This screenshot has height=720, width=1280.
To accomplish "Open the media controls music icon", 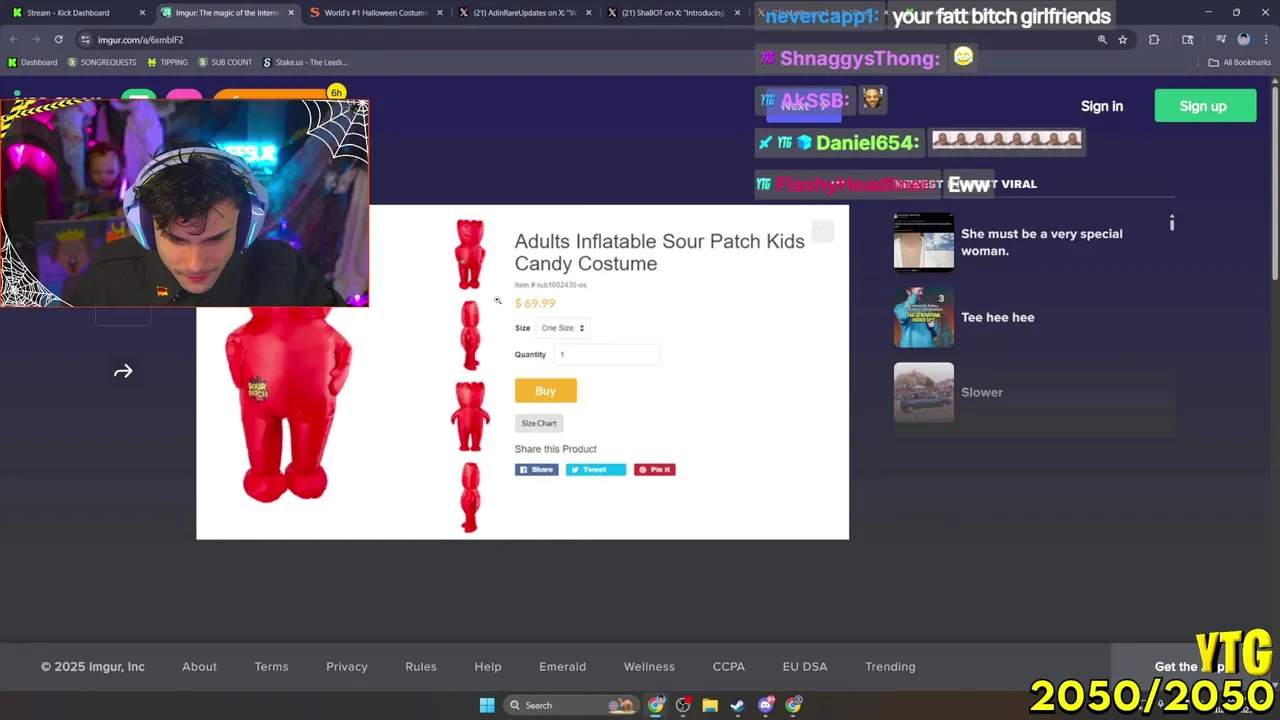I will click(1221, 39).
